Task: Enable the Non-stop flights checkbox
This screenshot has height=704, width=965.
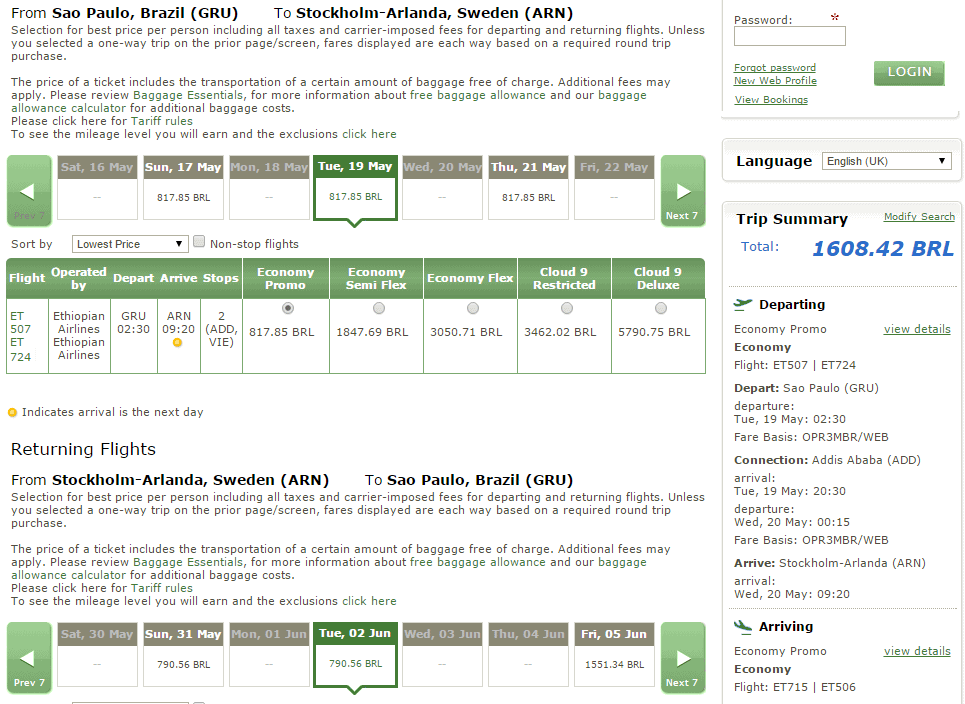Action: coord(199,242)
